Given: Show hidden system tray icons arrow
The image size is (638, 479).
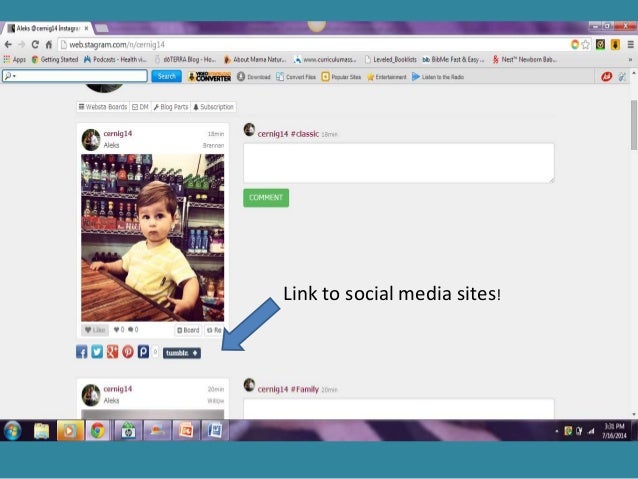Looking at the screenshot, I should [x=557, y=431].
